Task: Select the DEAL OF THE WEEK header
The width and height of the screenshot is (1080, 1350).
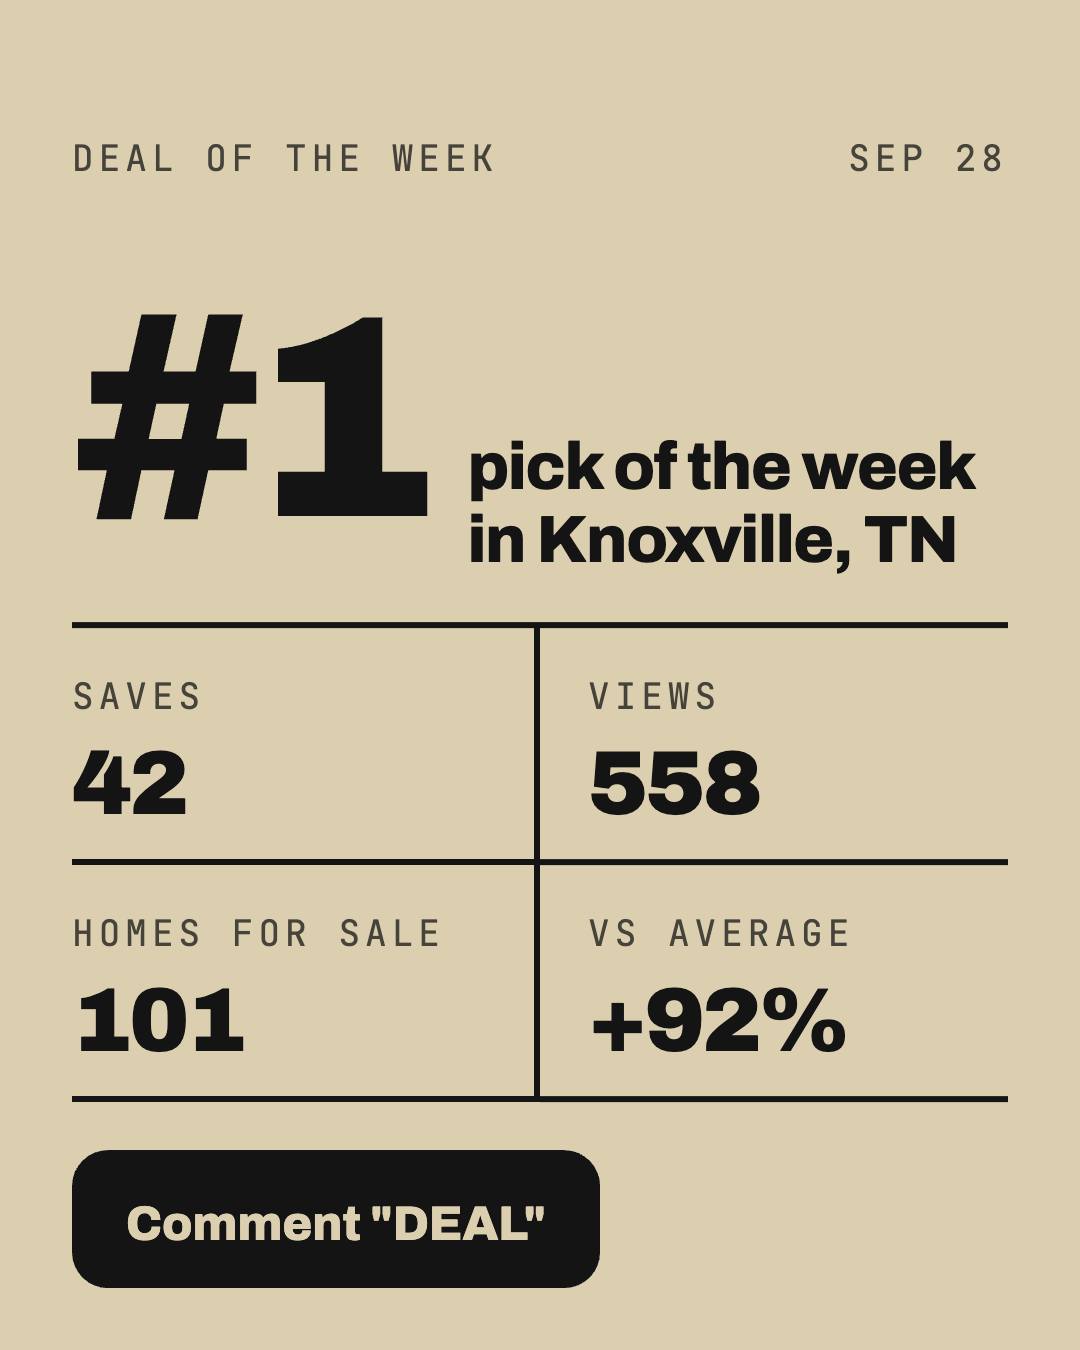Action: (284, 158)
